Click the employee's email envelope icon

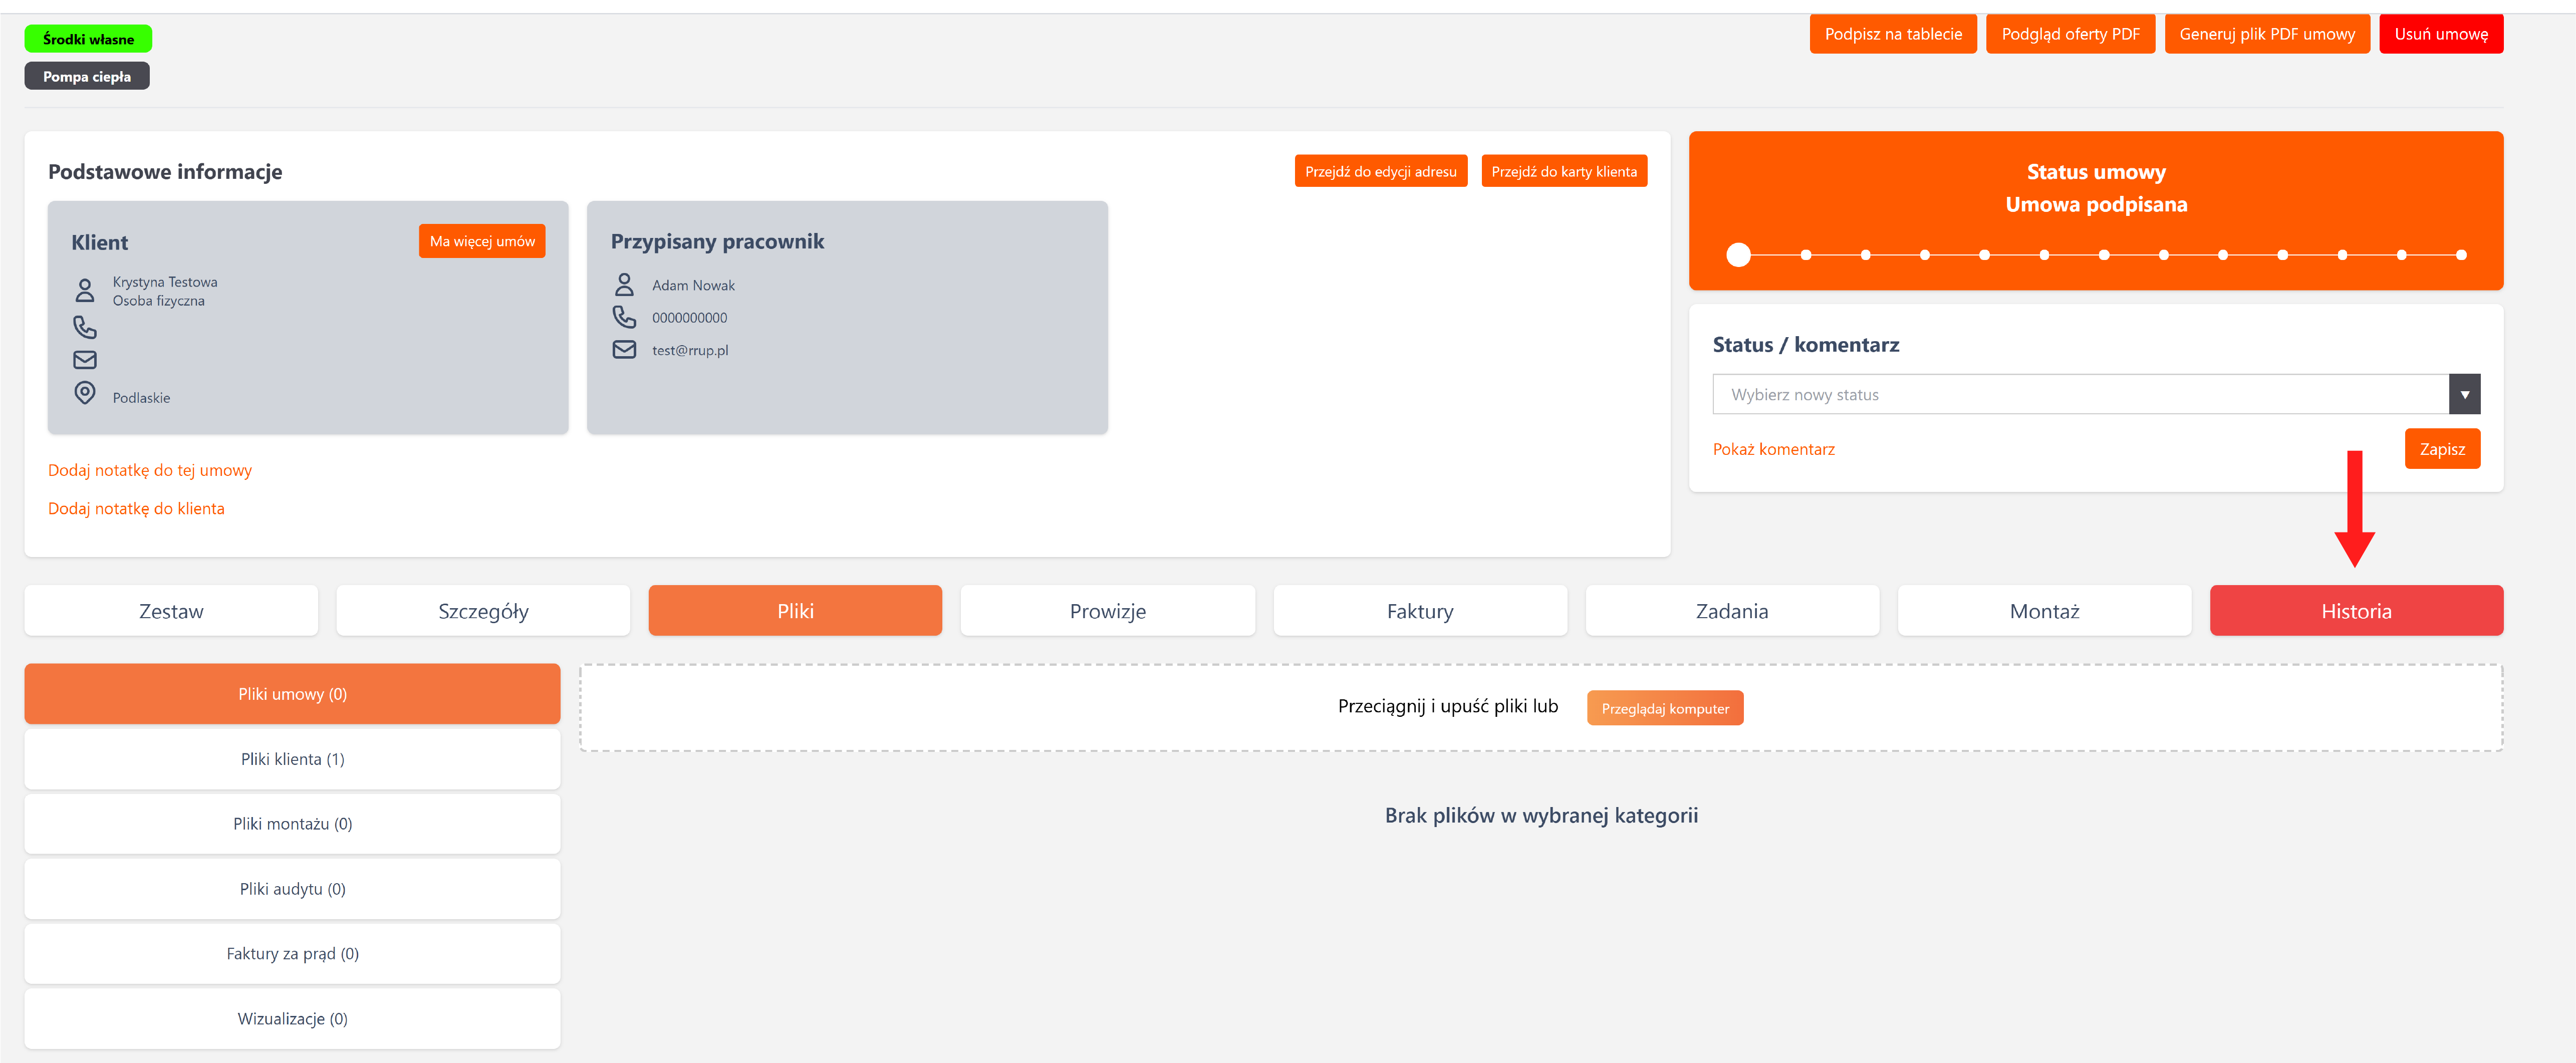(624, 350)
